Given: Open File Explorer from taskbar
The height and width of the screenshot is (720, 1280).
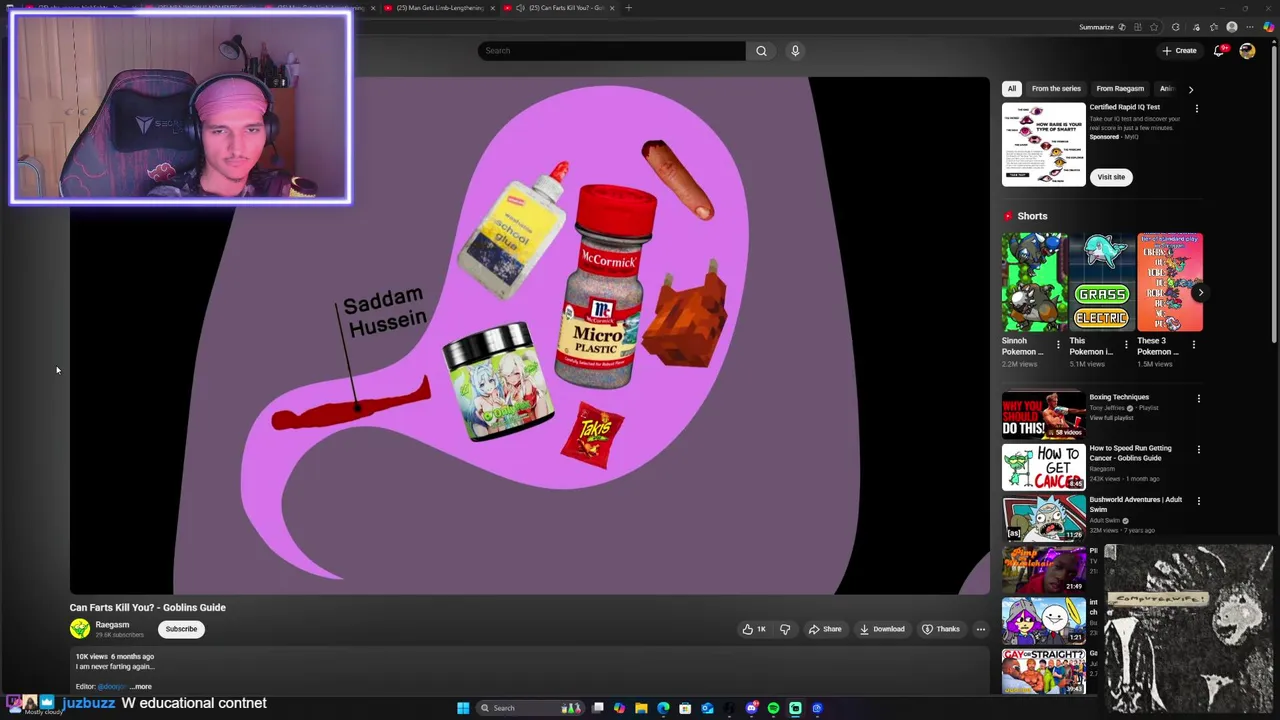Looking at the screenshot, I should [641, 708].
